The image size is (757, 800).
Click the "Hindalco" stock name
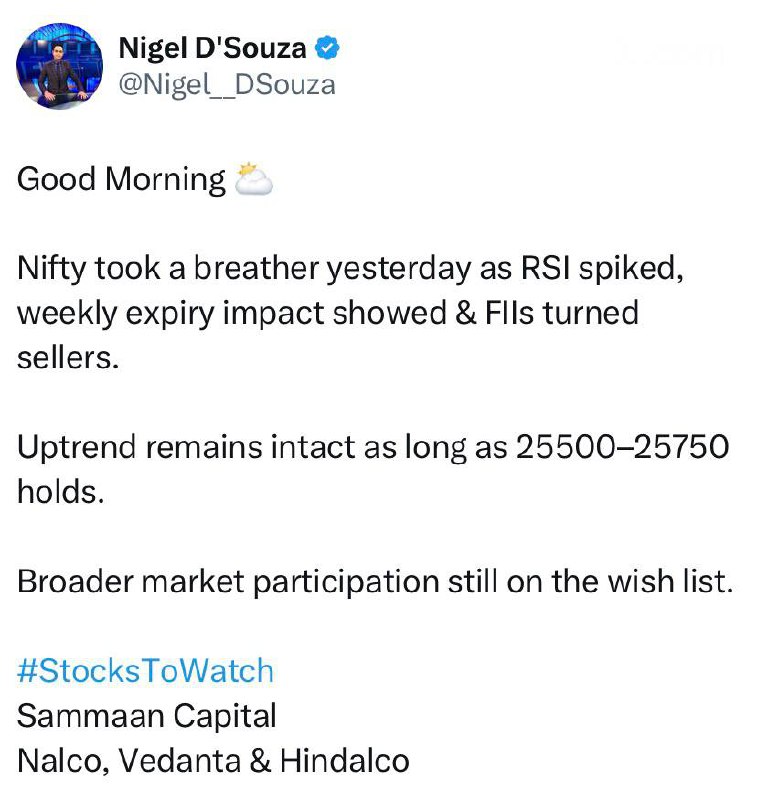(345, 760)
